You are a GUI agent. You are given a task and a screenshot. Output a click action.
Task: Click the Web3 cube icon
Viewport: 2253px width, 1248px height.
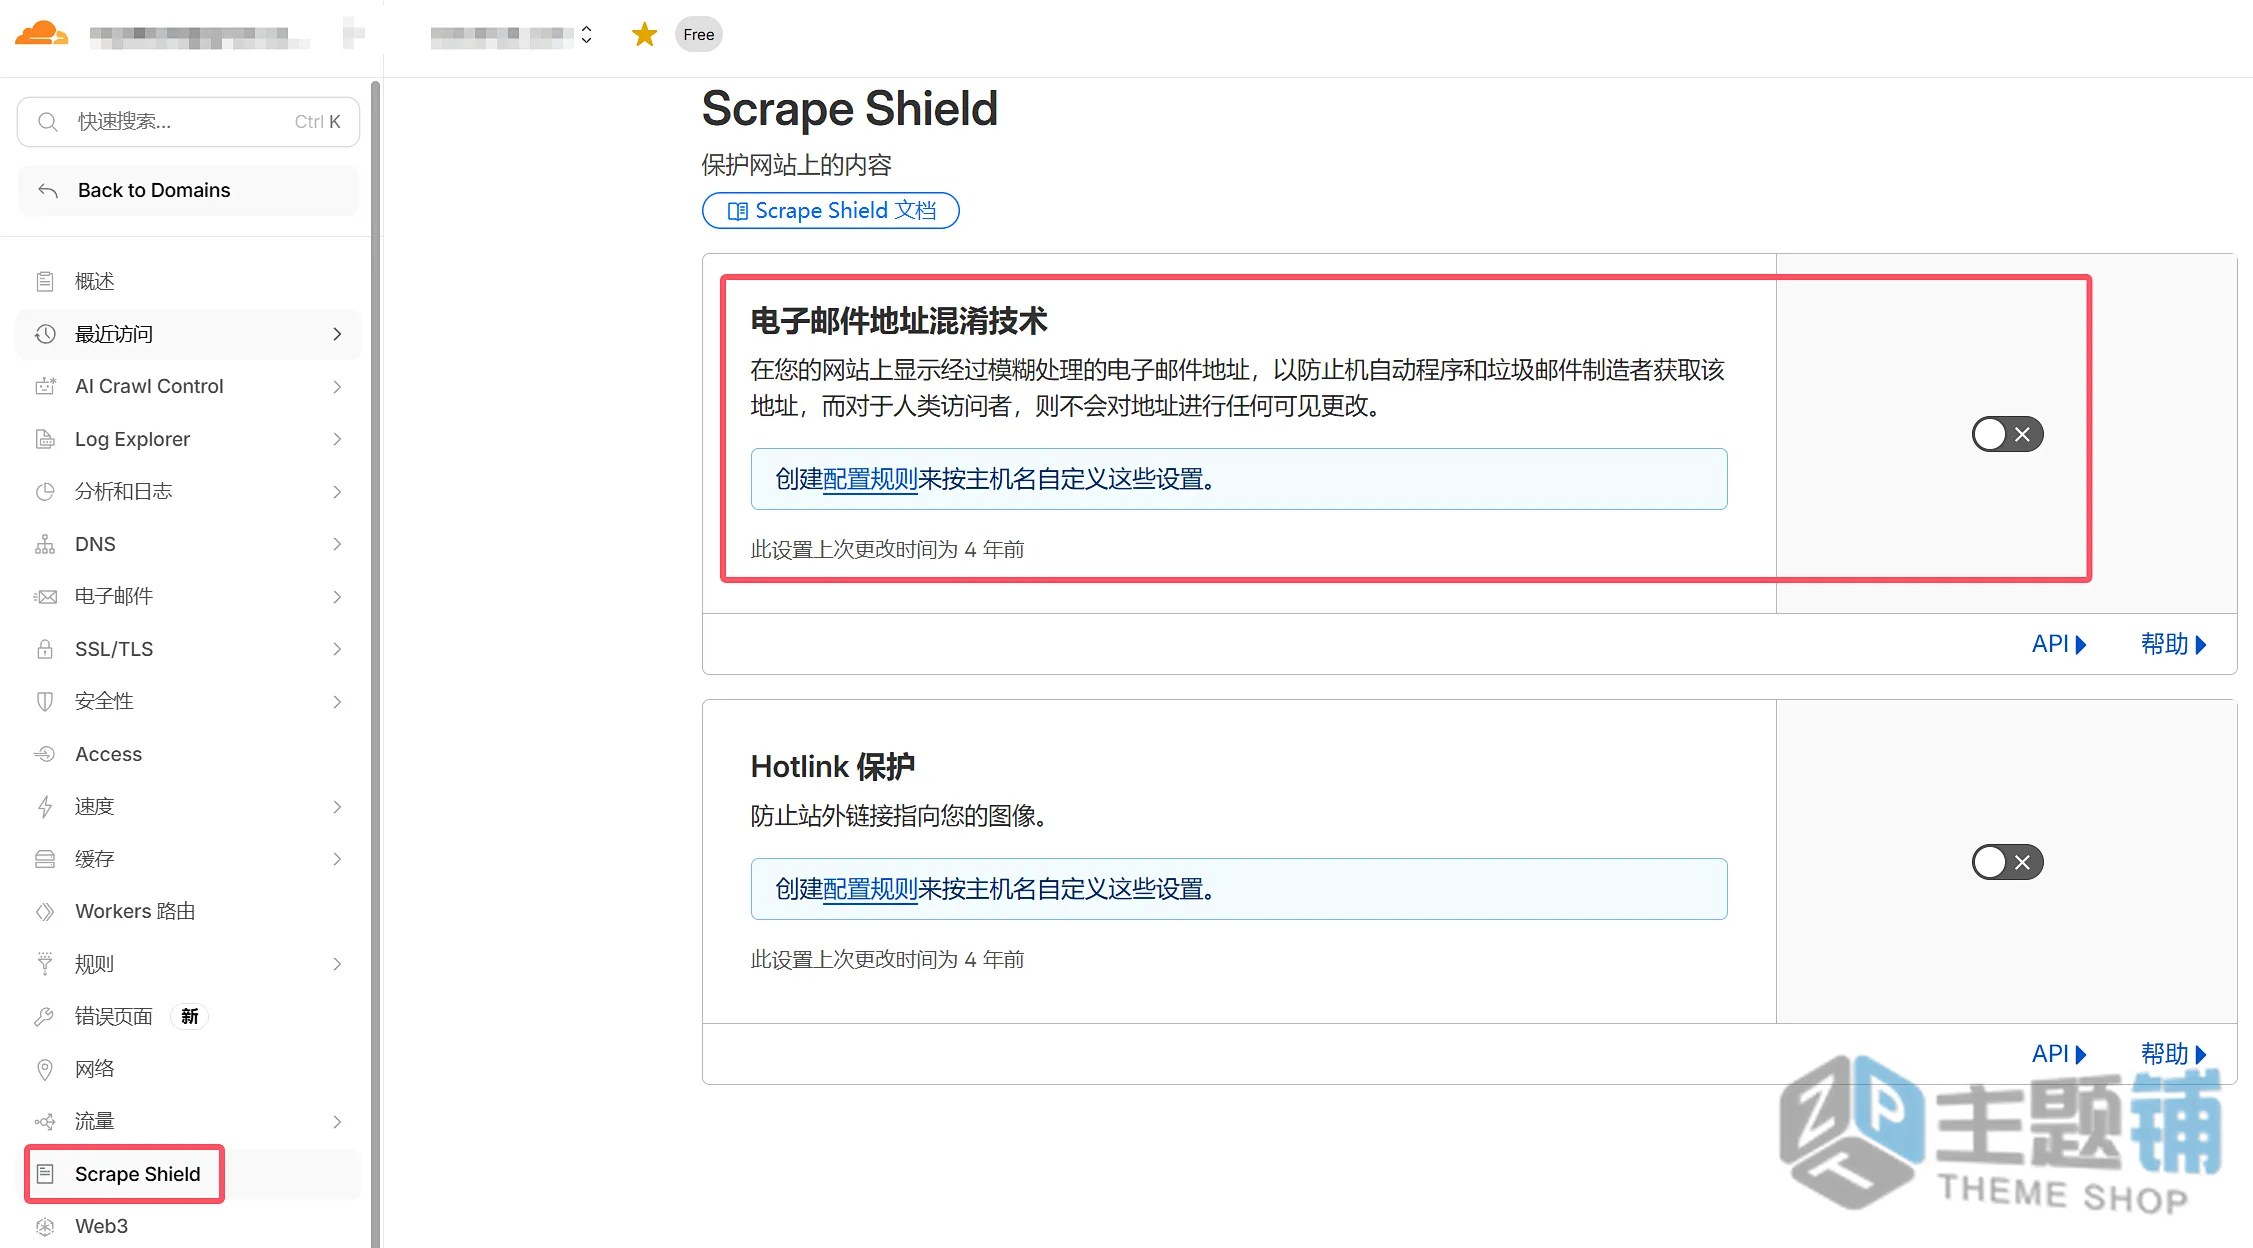coord(45,1226)
